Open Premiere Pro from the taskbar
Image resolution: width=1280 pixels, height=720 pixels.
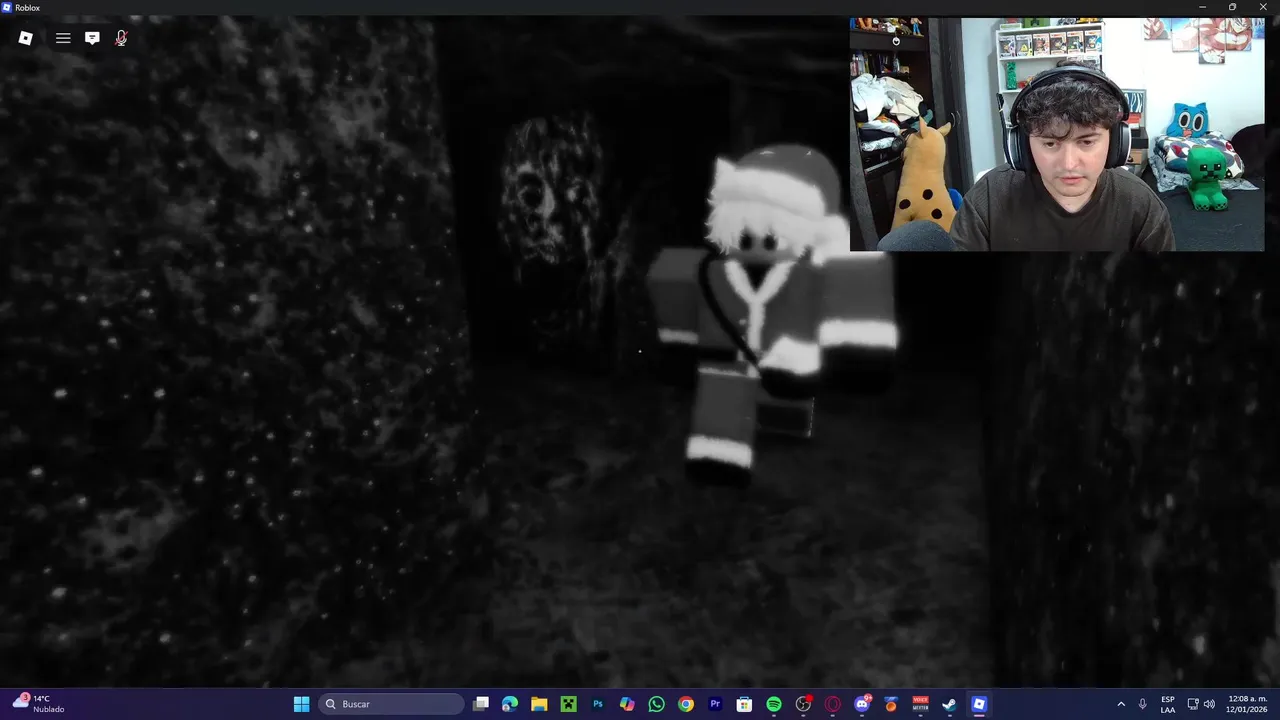pos(715,704)
